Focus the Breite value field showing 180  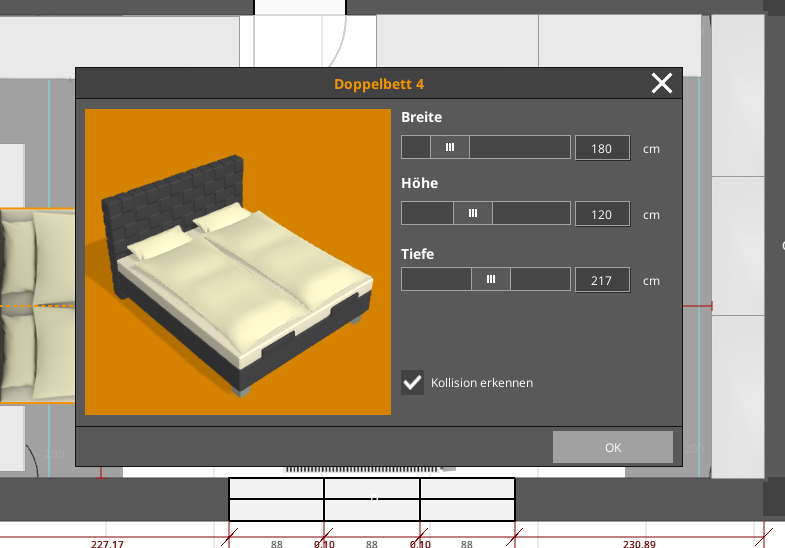coord(602,148)
